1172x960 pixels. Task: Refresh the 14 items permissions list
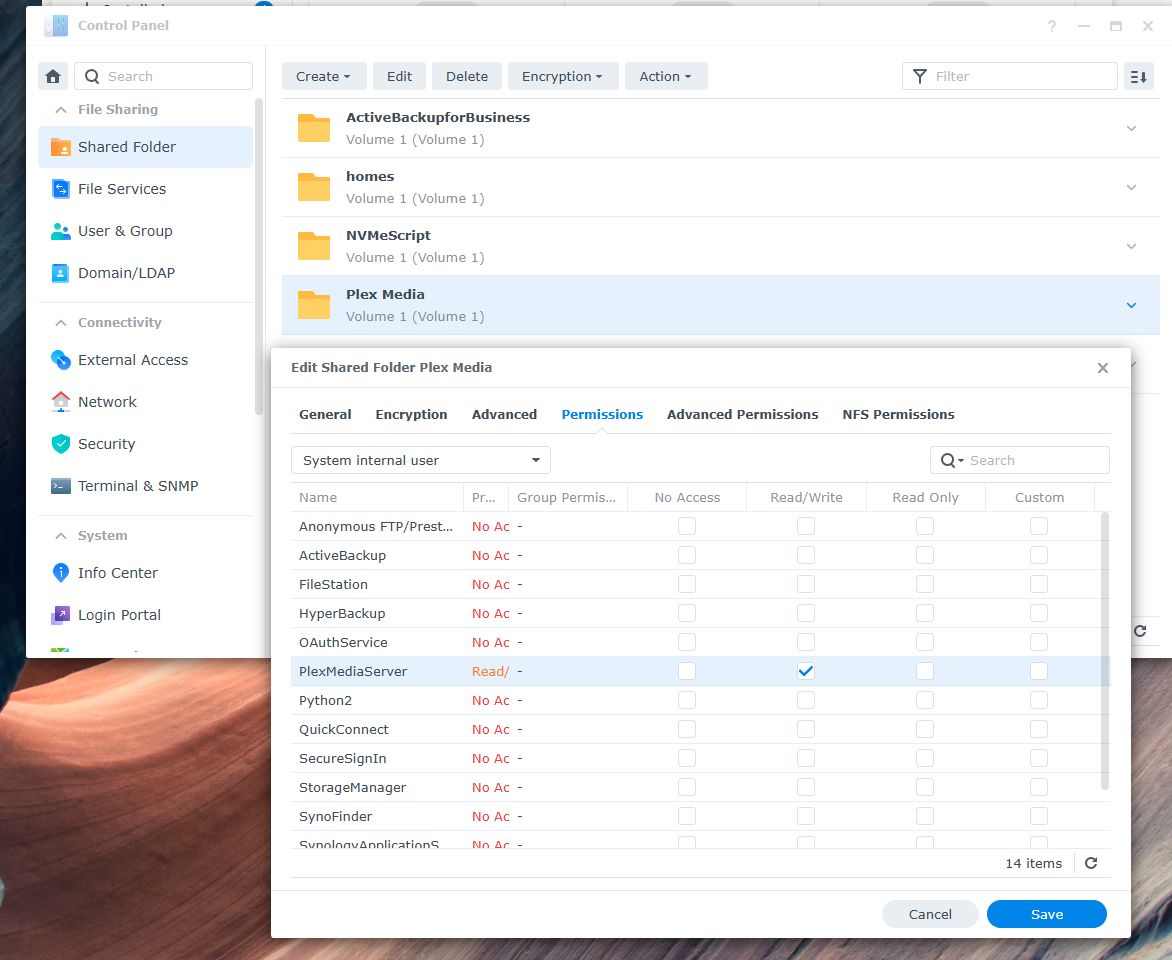pos(1091,863)
